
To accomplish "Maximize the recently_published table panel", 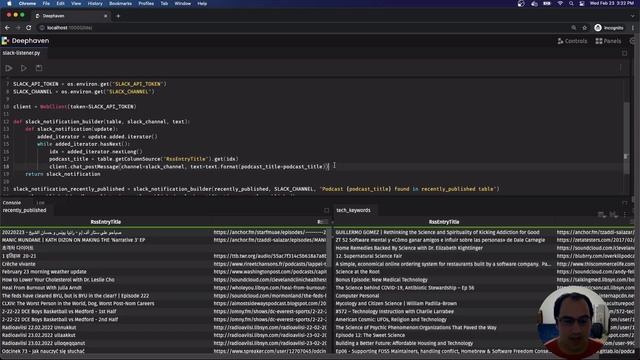I will [x=326, y=211].
